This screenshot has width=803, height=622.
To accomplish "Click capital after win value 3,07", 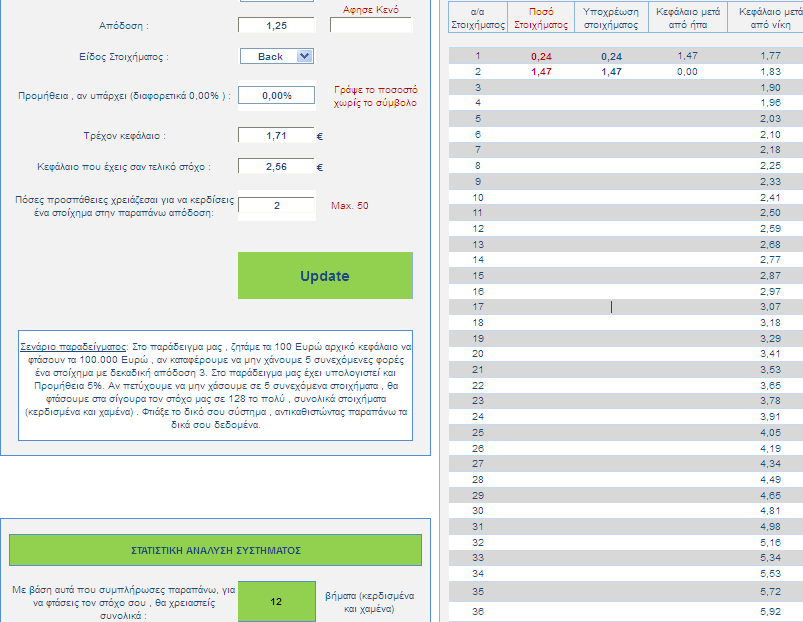I will pyautogui.click(x=771, y=307).
